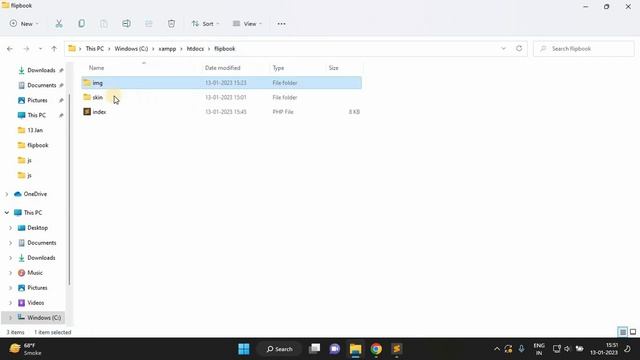Show hidden system tray icons

(x=497, y=349)
